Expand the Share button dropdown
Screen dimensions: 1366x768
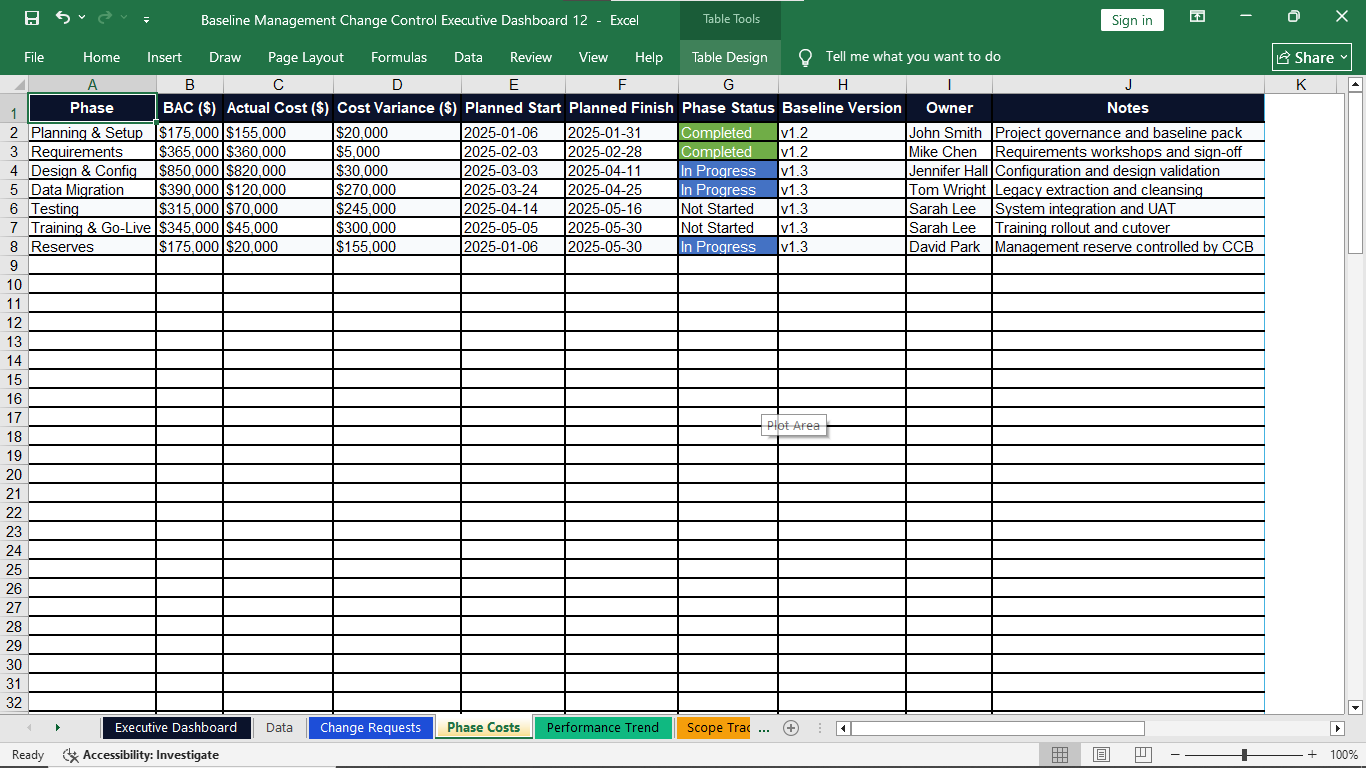pos(1344,58)
